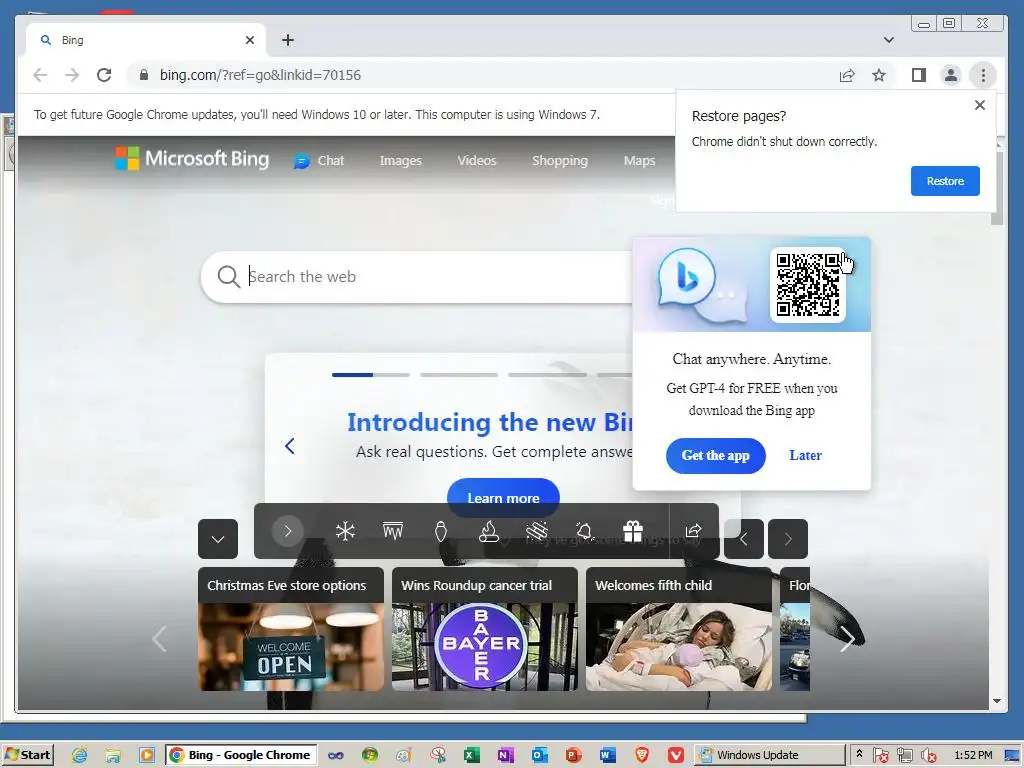Click the tinsel garland effect icon
The height and width of the screenshot is (768, 1024).
537,531
